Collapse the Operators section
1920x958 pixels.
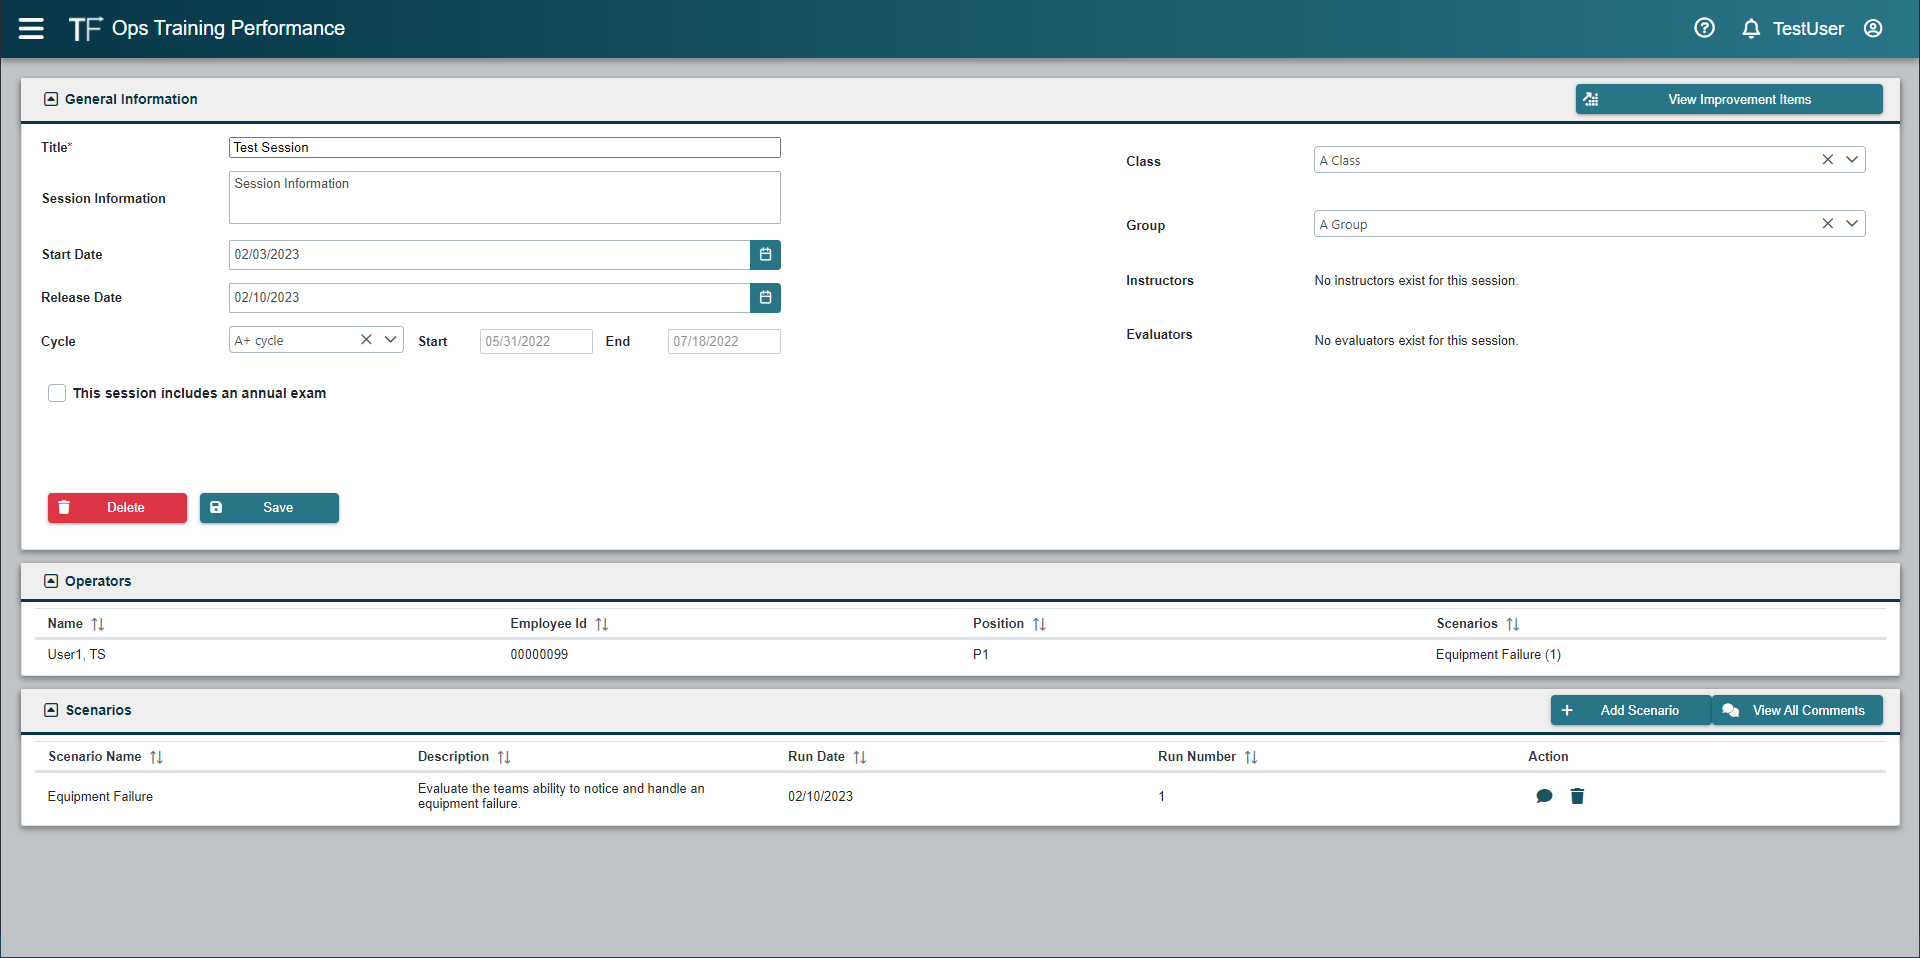[51, 581]
